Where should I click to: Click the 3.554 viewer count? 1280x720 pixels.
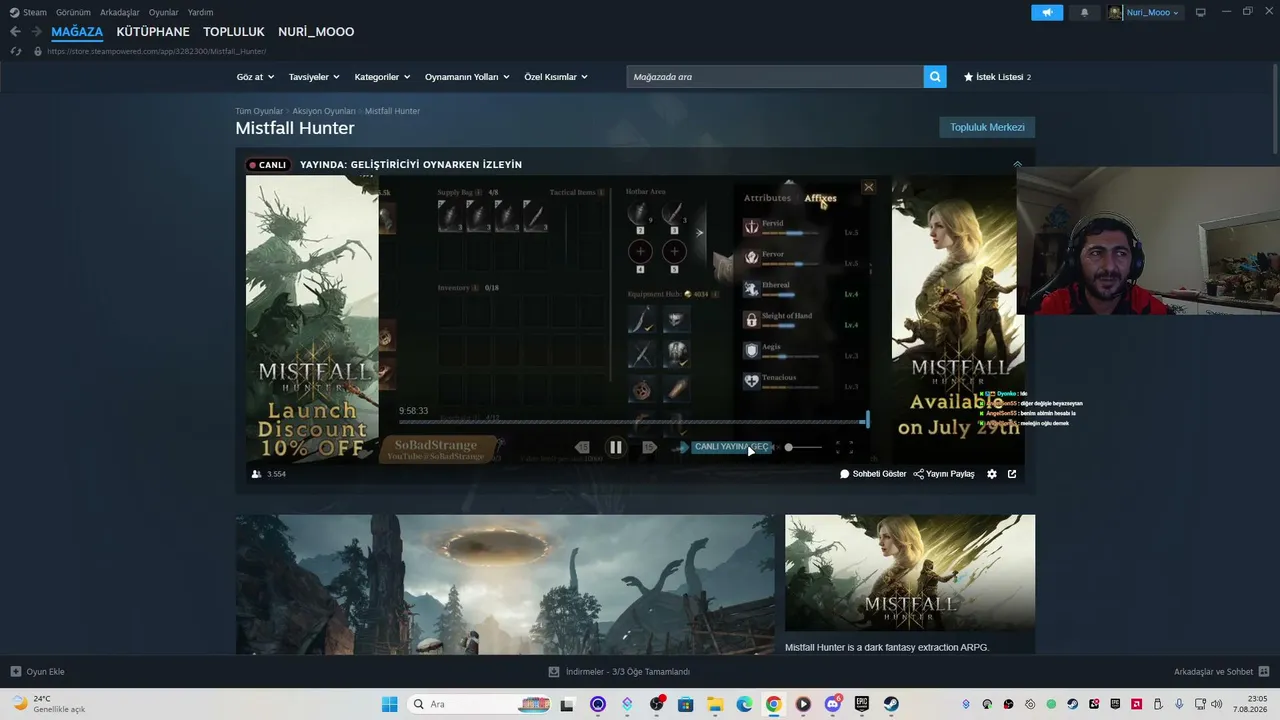coord(268,474)
